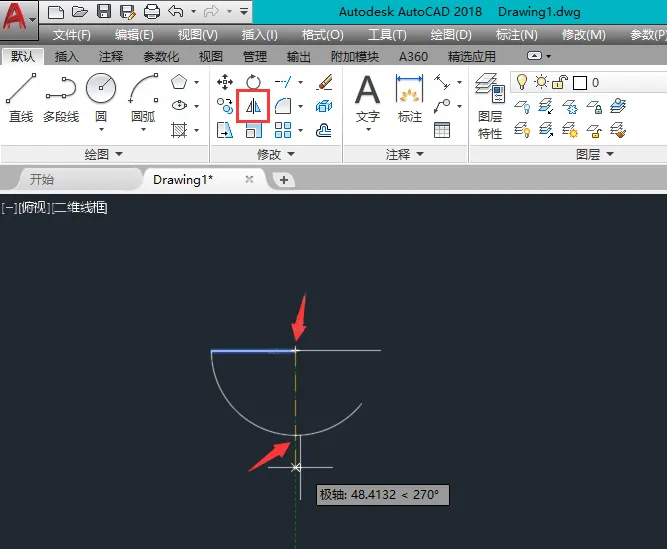Toggle layer 0 lock padlock icon

(x=560, y=82)
